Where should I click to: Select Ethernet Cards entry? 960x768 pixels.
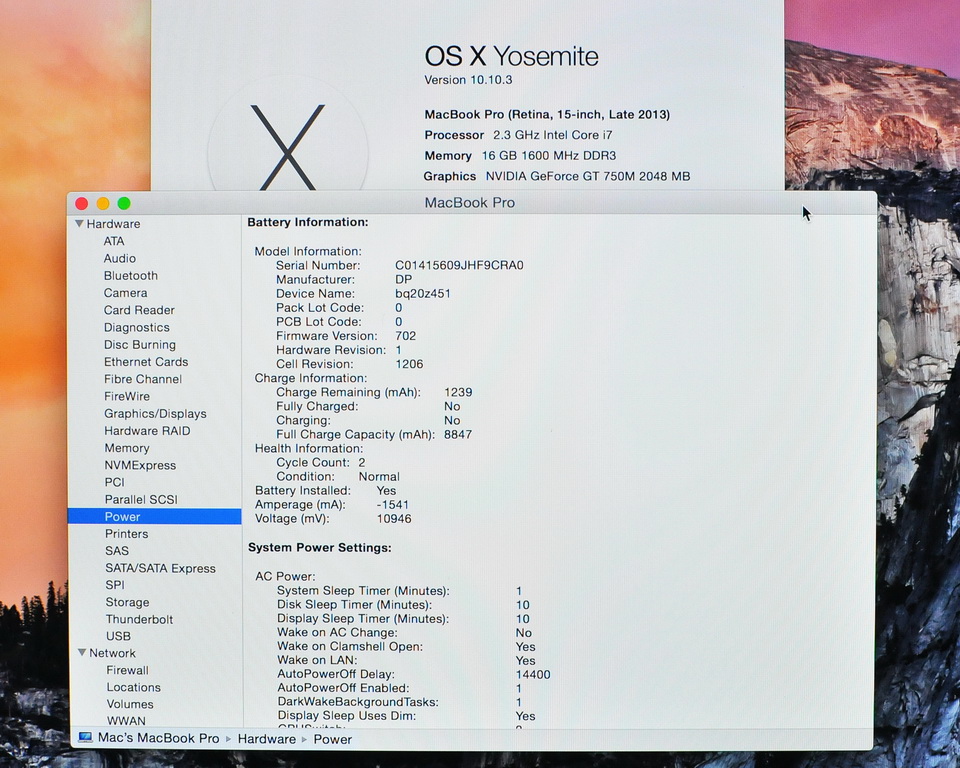(x=146, y=362)
